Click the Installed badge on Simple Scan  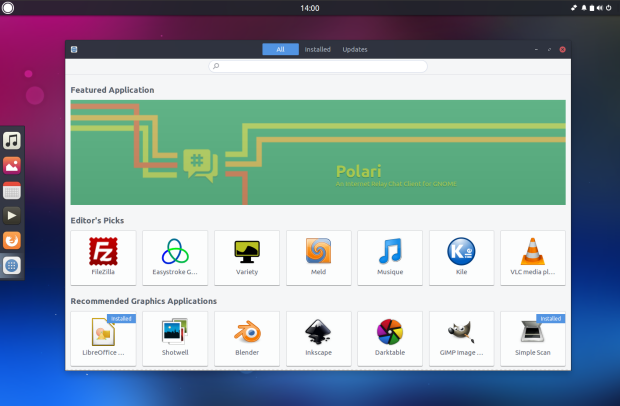tap(551, 319)
